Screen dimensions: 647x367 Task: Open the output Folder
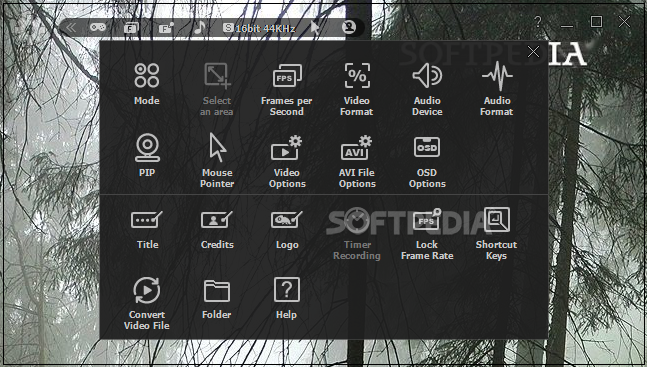tap(217, 300)
